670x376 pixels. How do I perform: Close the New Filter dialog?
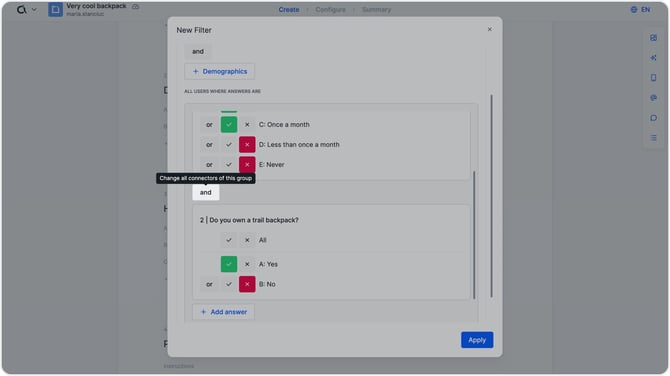pyautogui.click(x=490, y=29)
